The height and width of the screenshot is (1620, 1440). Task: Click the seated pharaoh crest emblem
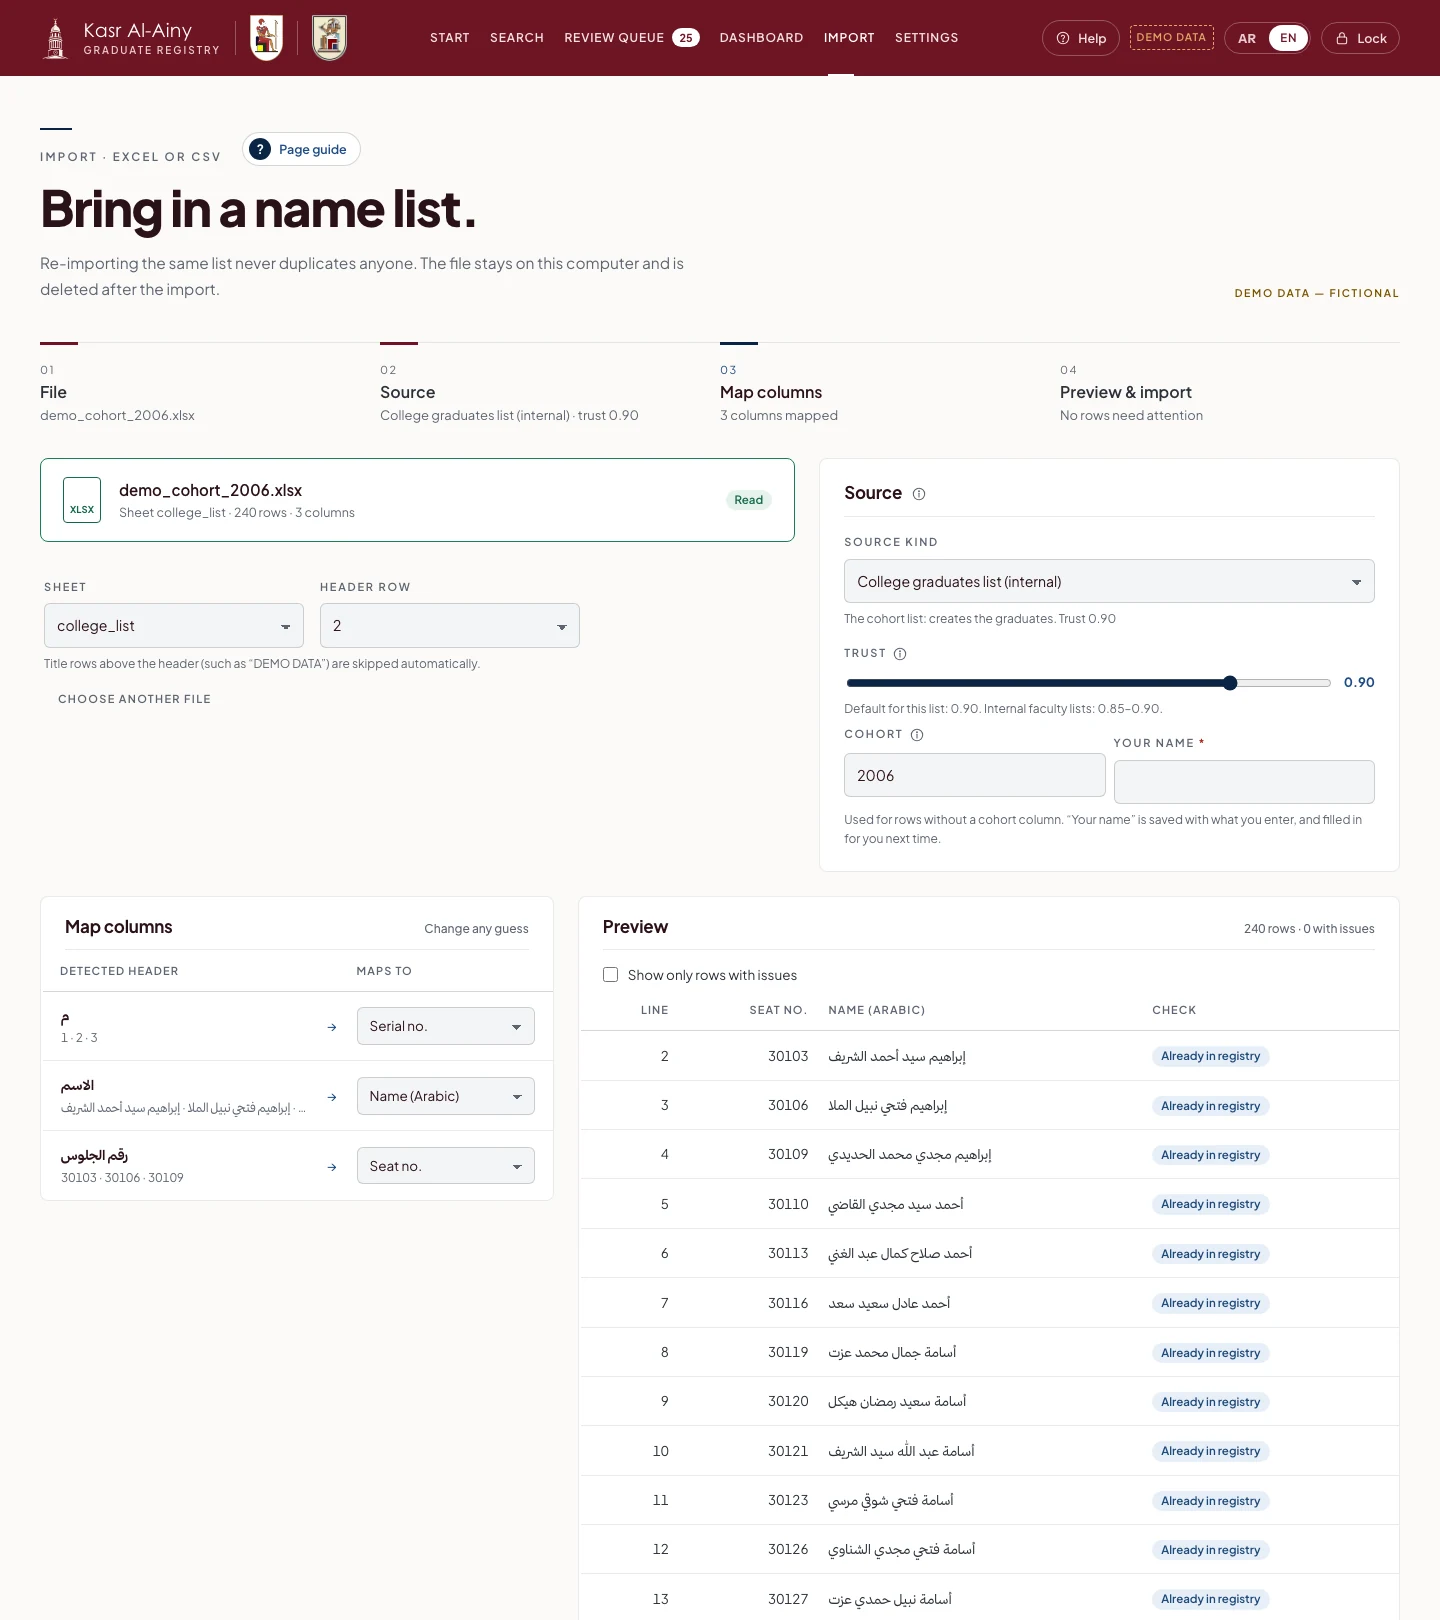pyautogui.click(x=266, y=38)
